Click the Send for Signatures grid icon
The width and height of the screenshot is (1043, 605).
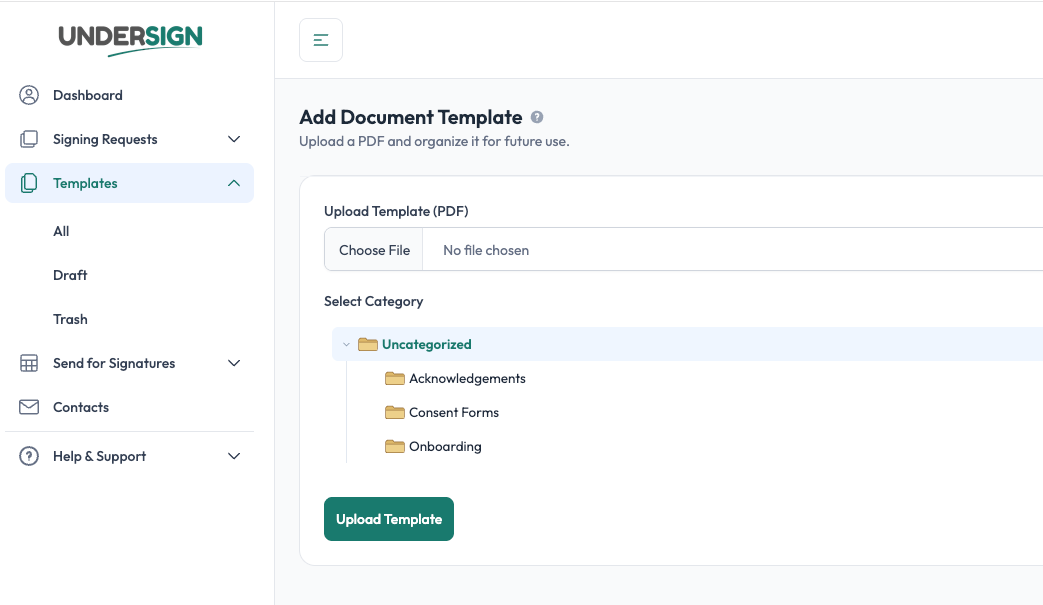[x=29, y=363]
